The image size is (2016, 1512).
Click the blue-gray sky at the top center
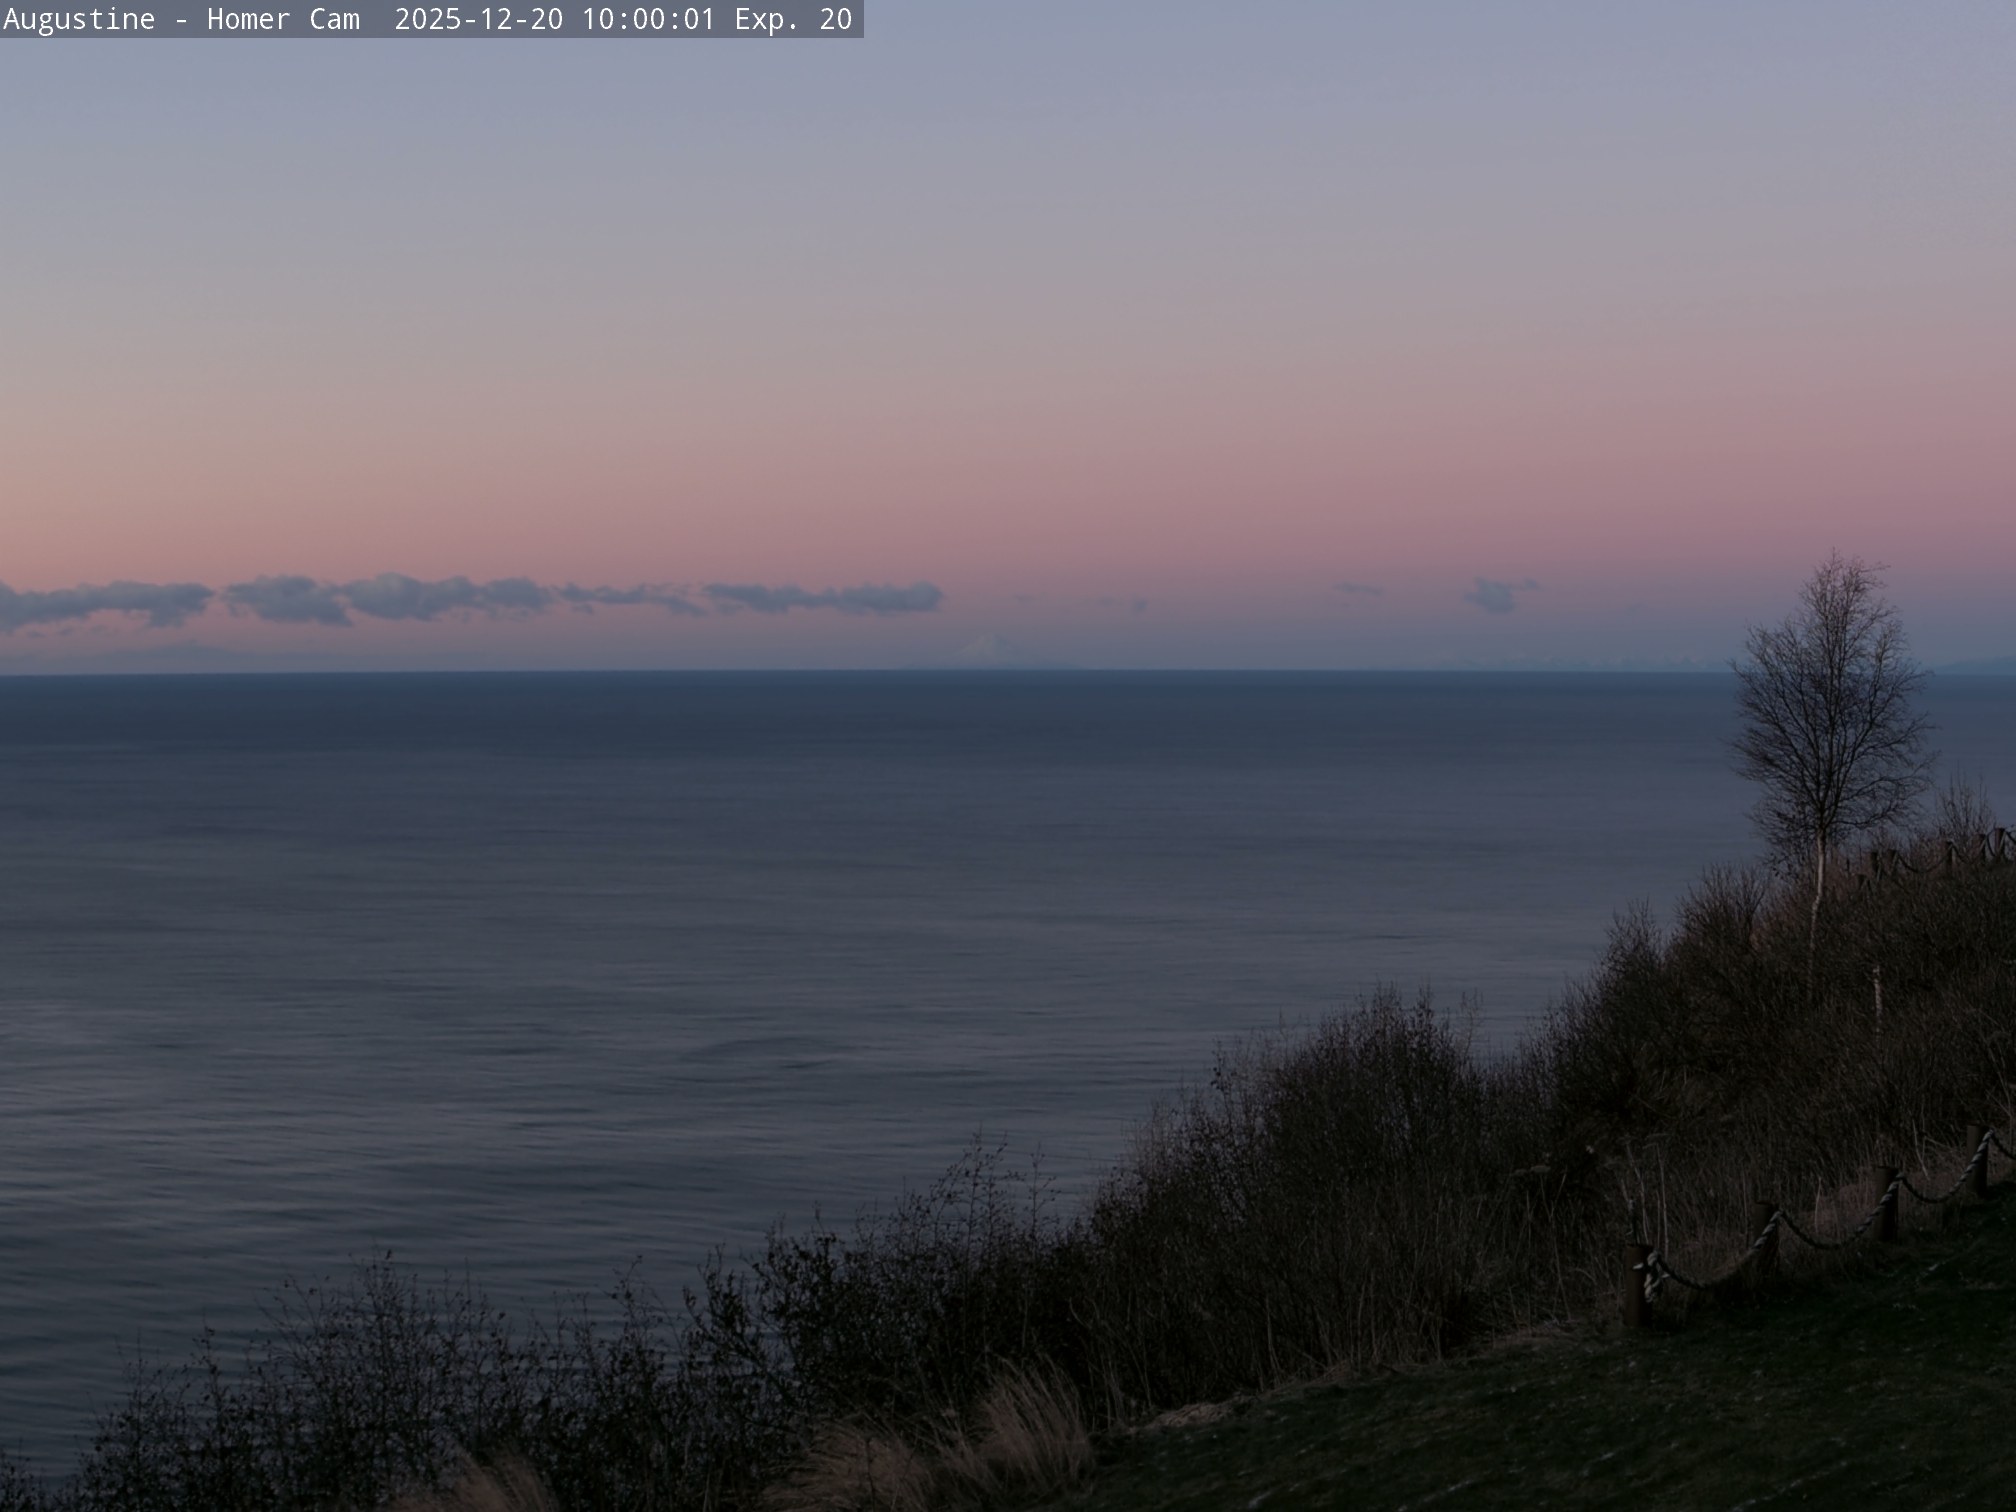click(1008, 120)
